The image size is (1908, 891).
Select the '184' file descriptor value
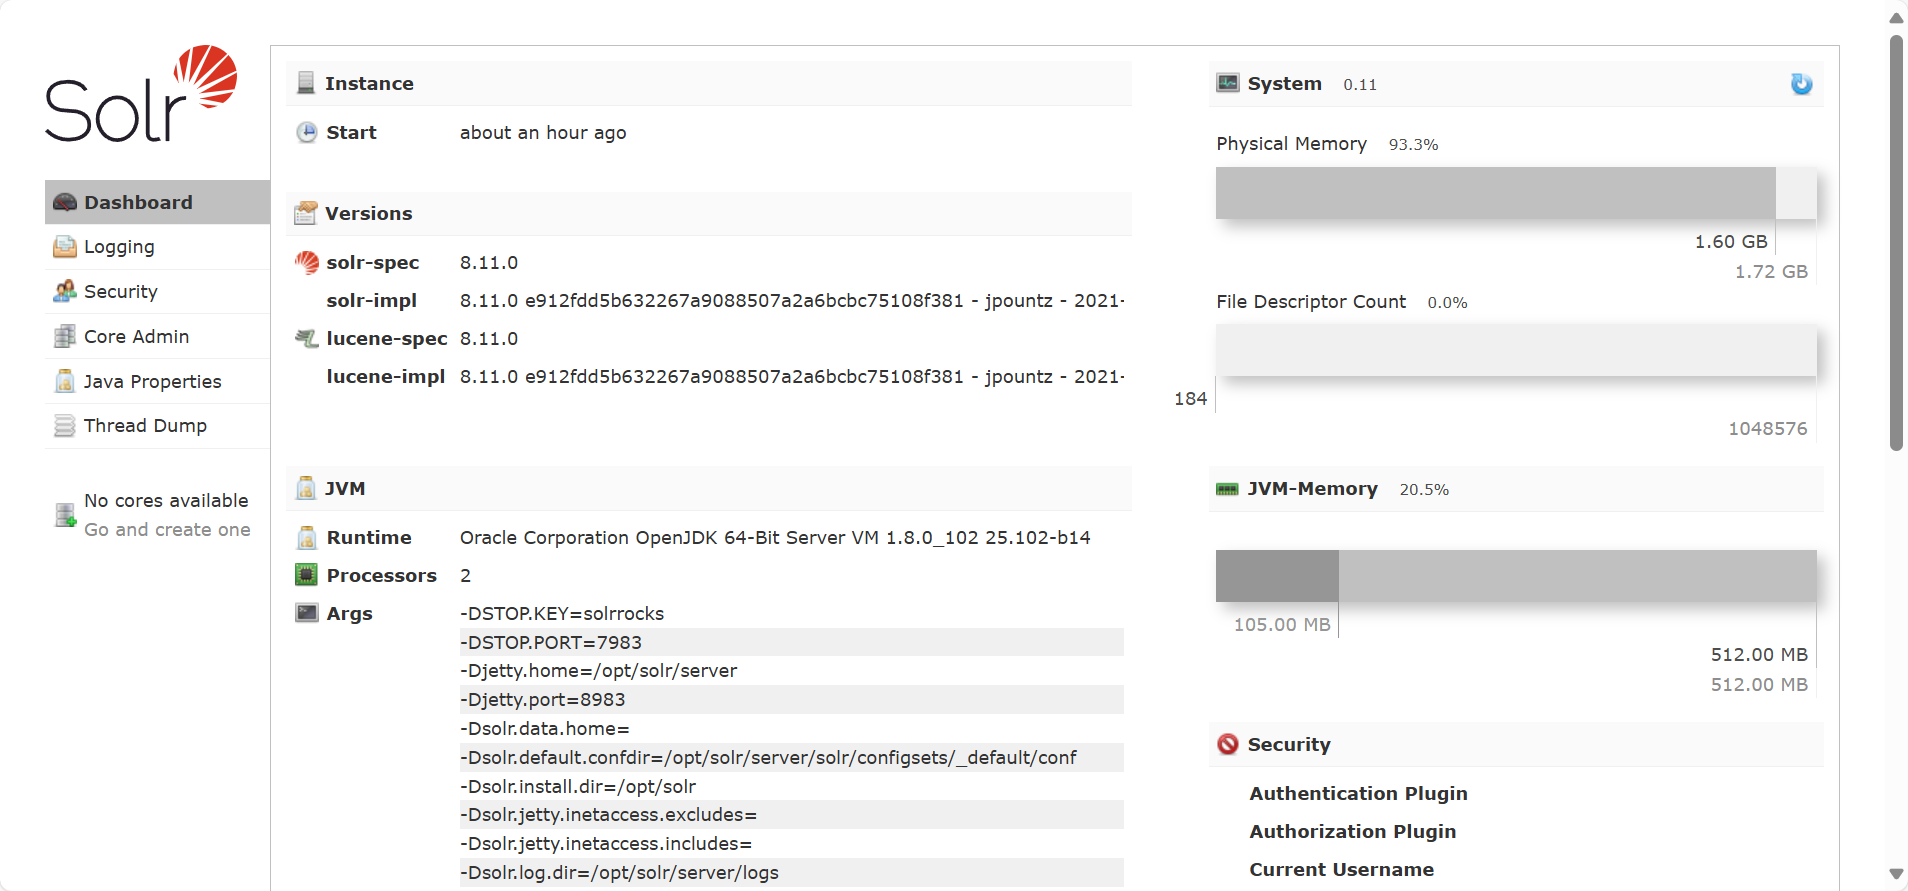click(x=1190, y=399)
